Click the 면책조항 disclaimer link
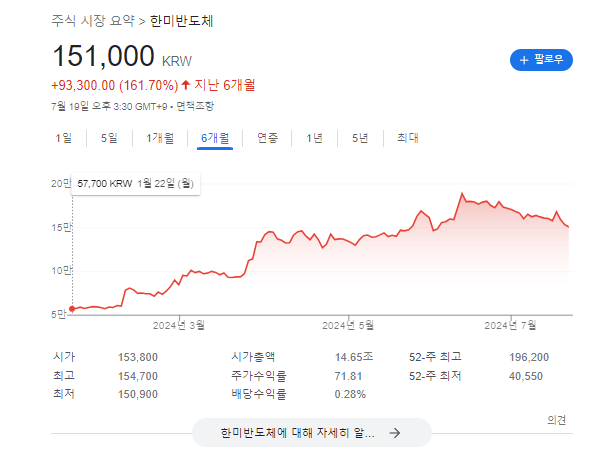This screenshot has width=595, height=450. (195, 106)
